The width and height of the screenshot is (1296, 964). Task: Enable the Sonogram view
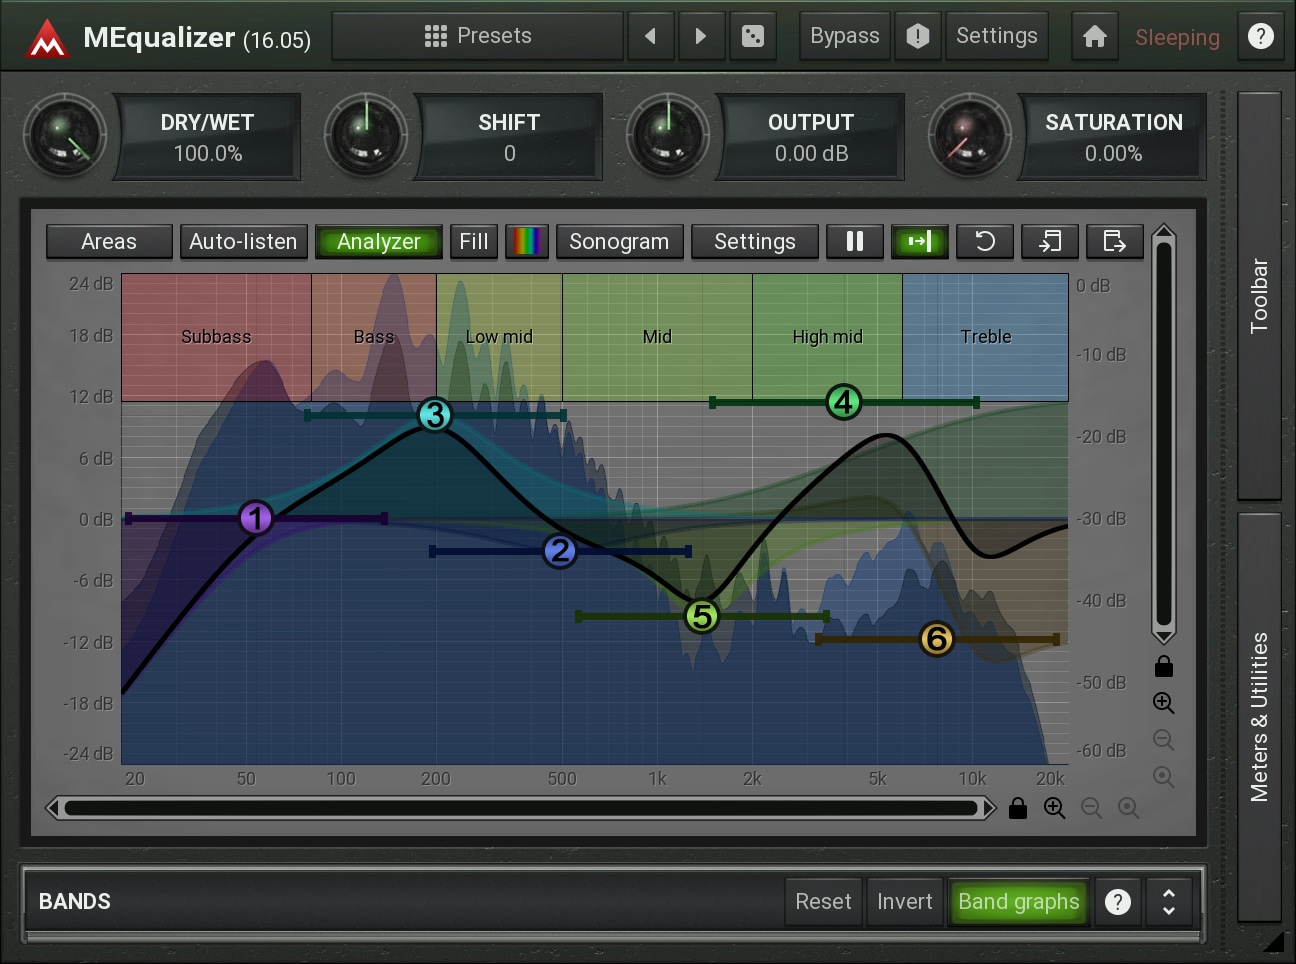(619, 241)
